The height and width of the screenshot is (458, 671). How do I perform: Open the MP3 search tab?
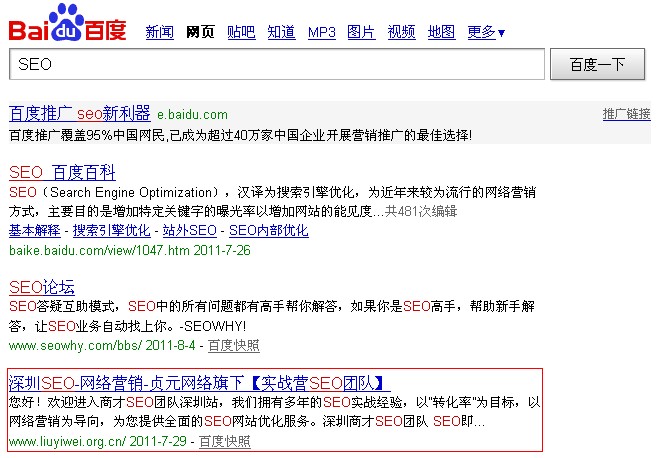(322, 33)
